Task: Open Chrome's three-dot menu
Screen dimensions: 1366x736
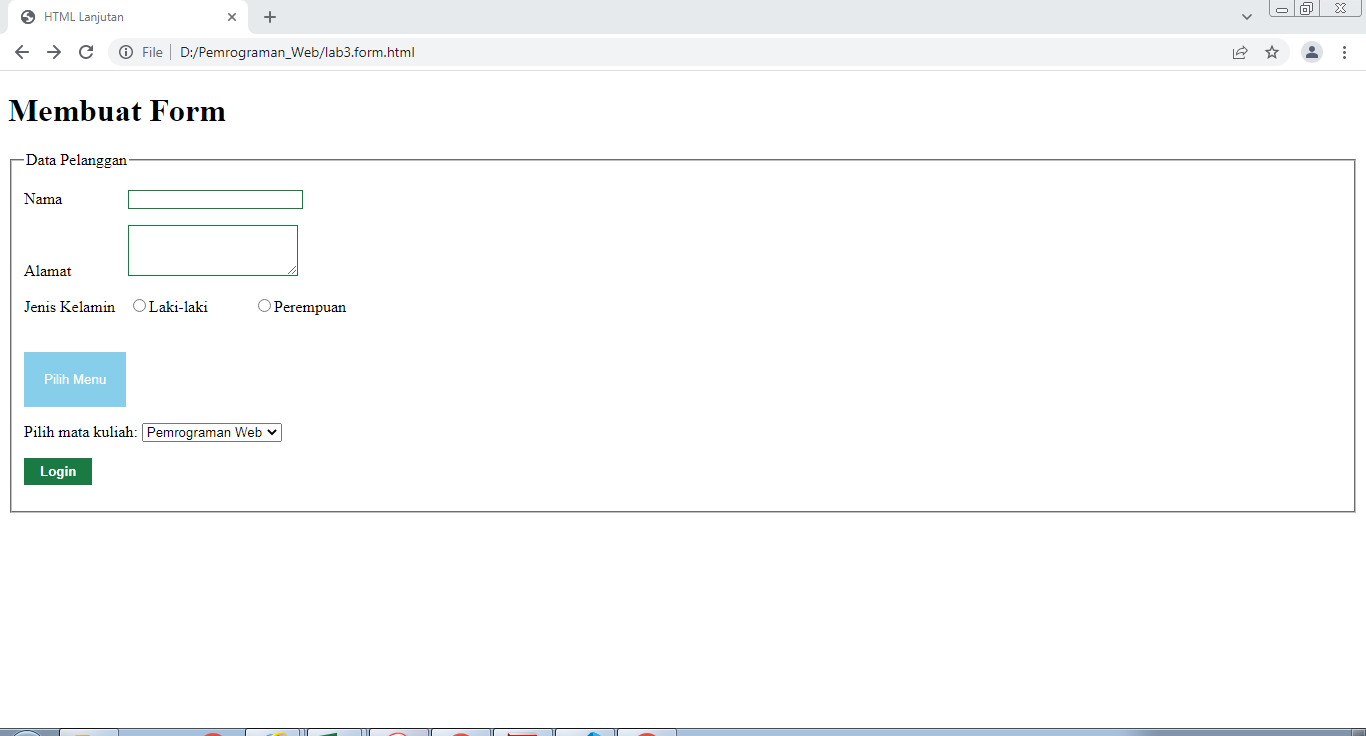Action: tap(1344, 52)
